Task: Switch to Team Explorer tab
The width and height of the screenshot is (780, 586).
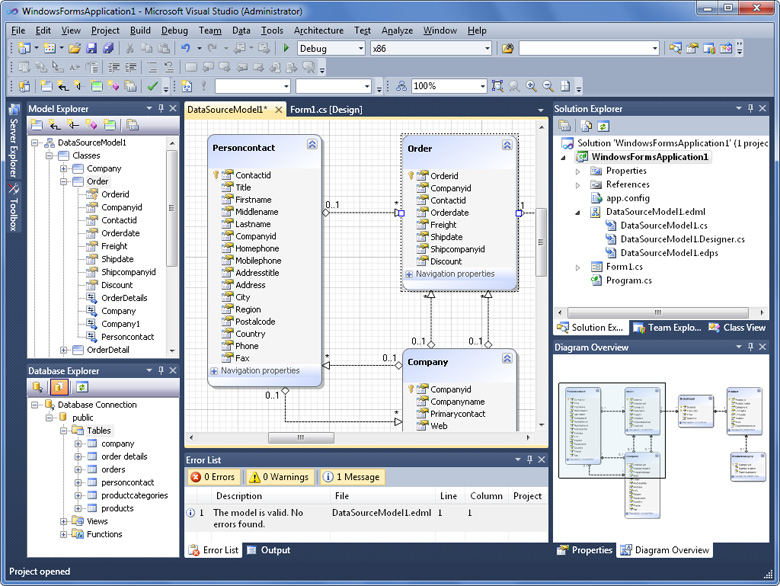Action: [x=667, y=327]
